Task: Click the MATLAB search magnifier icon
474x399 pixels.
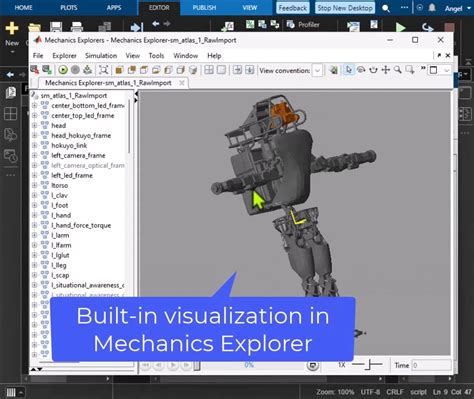Action: [x=386, y=8]
